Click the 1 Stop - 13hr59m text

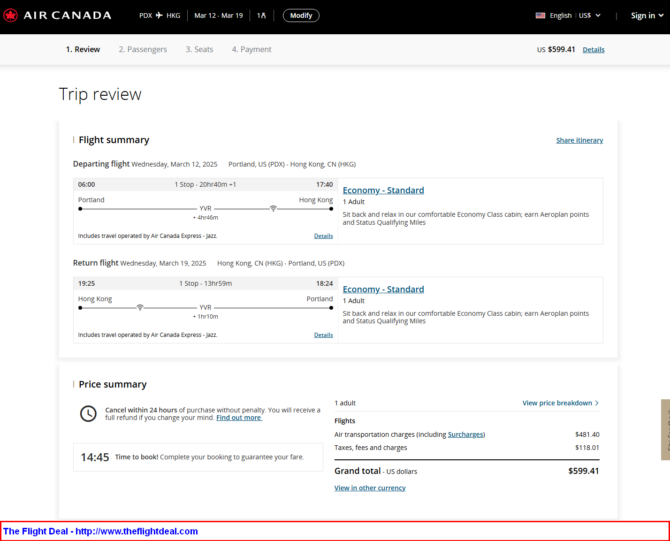pyautogui.click(x=206, y=284)
